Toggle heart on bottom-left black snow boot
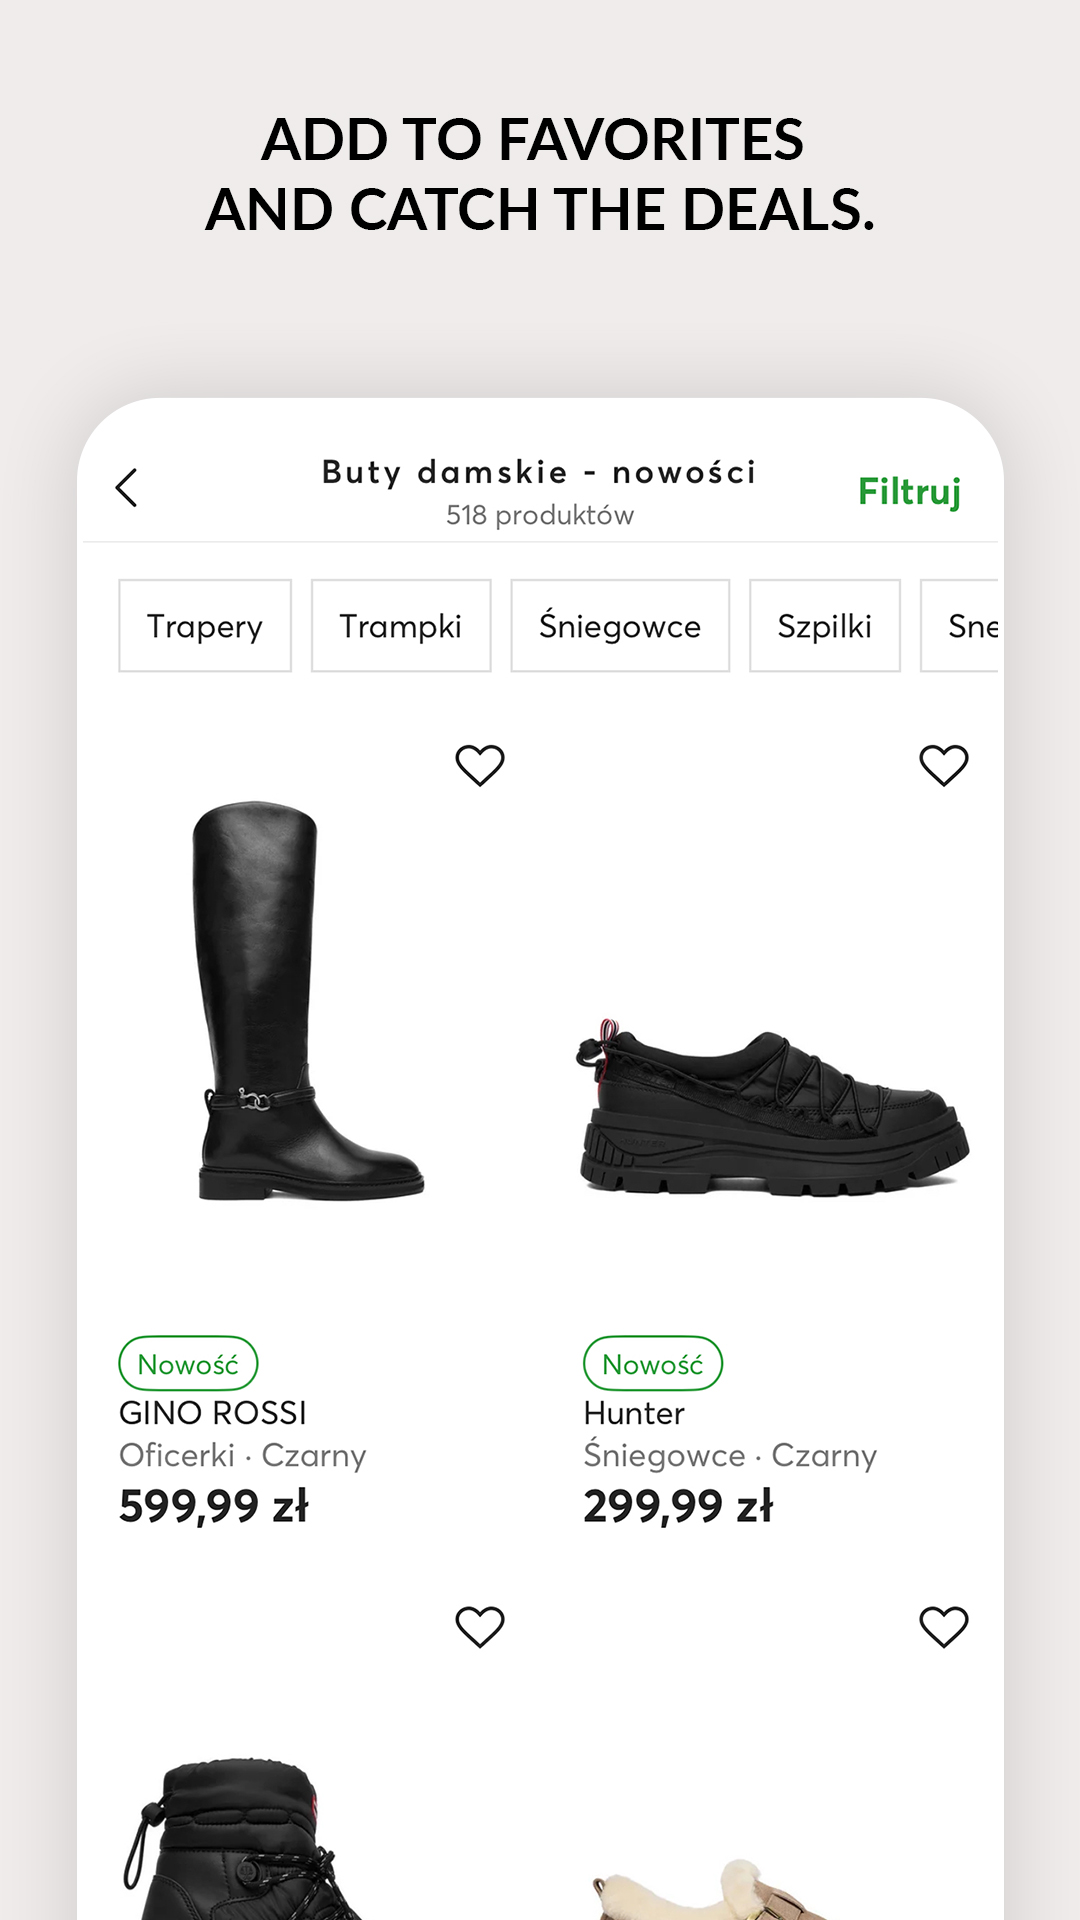Screen dimensions: 1080x1920 (x=480, y=1627)
